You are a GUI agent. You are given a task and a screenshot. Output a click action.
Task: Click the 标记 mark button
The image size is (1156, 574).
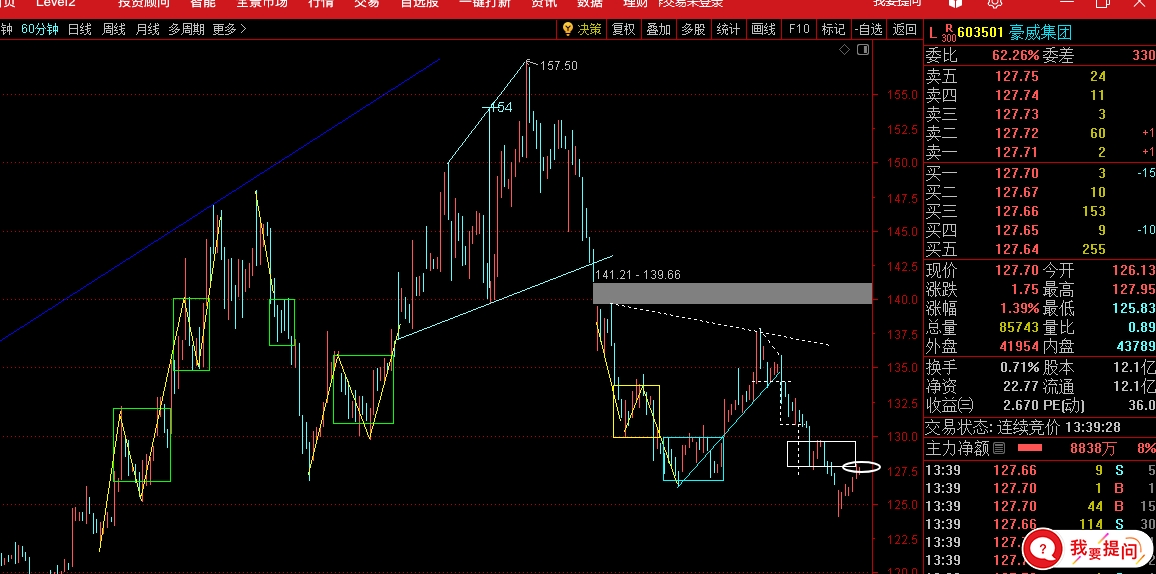click(x=833, y=29)
